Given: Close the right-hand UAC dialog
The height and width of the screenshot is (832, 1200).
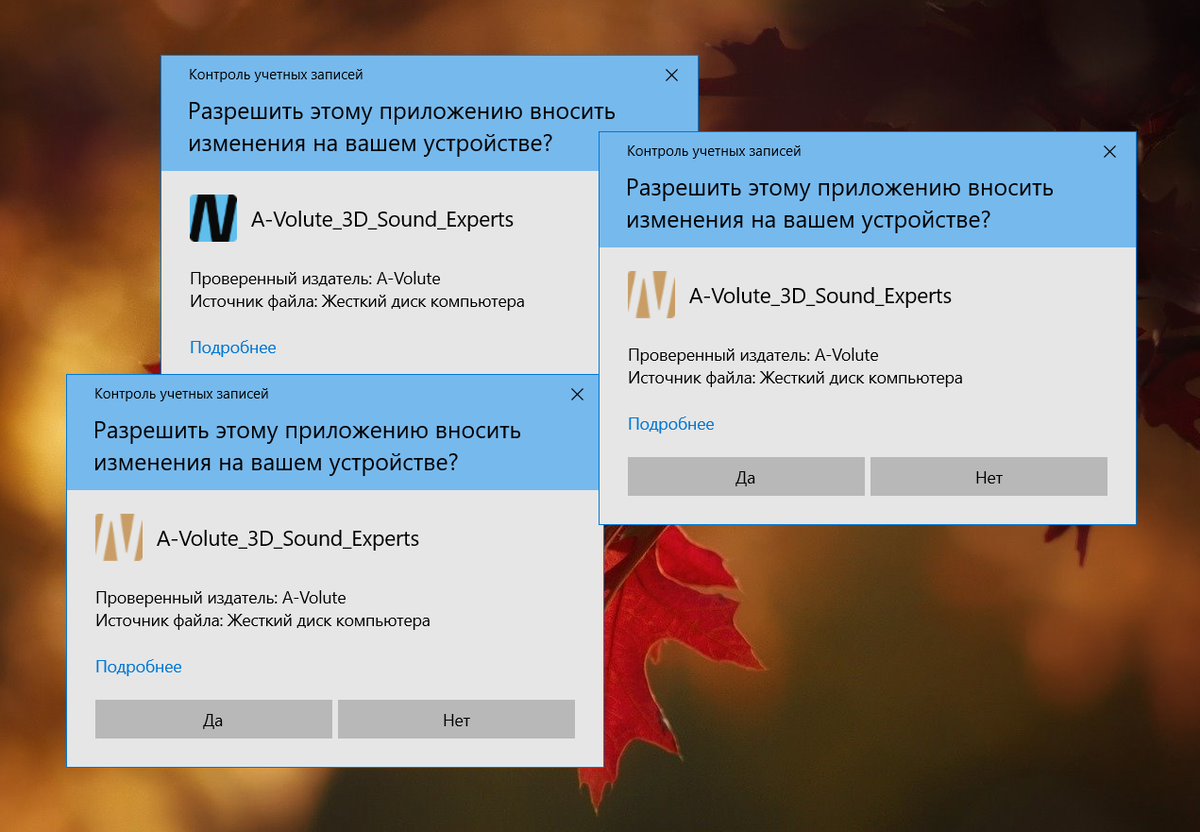Looking at the screenshot, I should click(x=1109, y=152).
